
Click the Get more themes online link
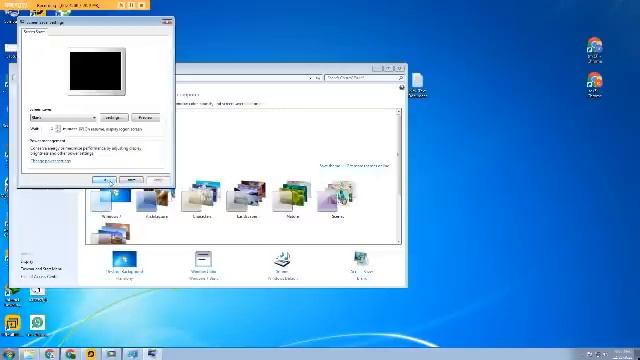(x=368, y=166)
